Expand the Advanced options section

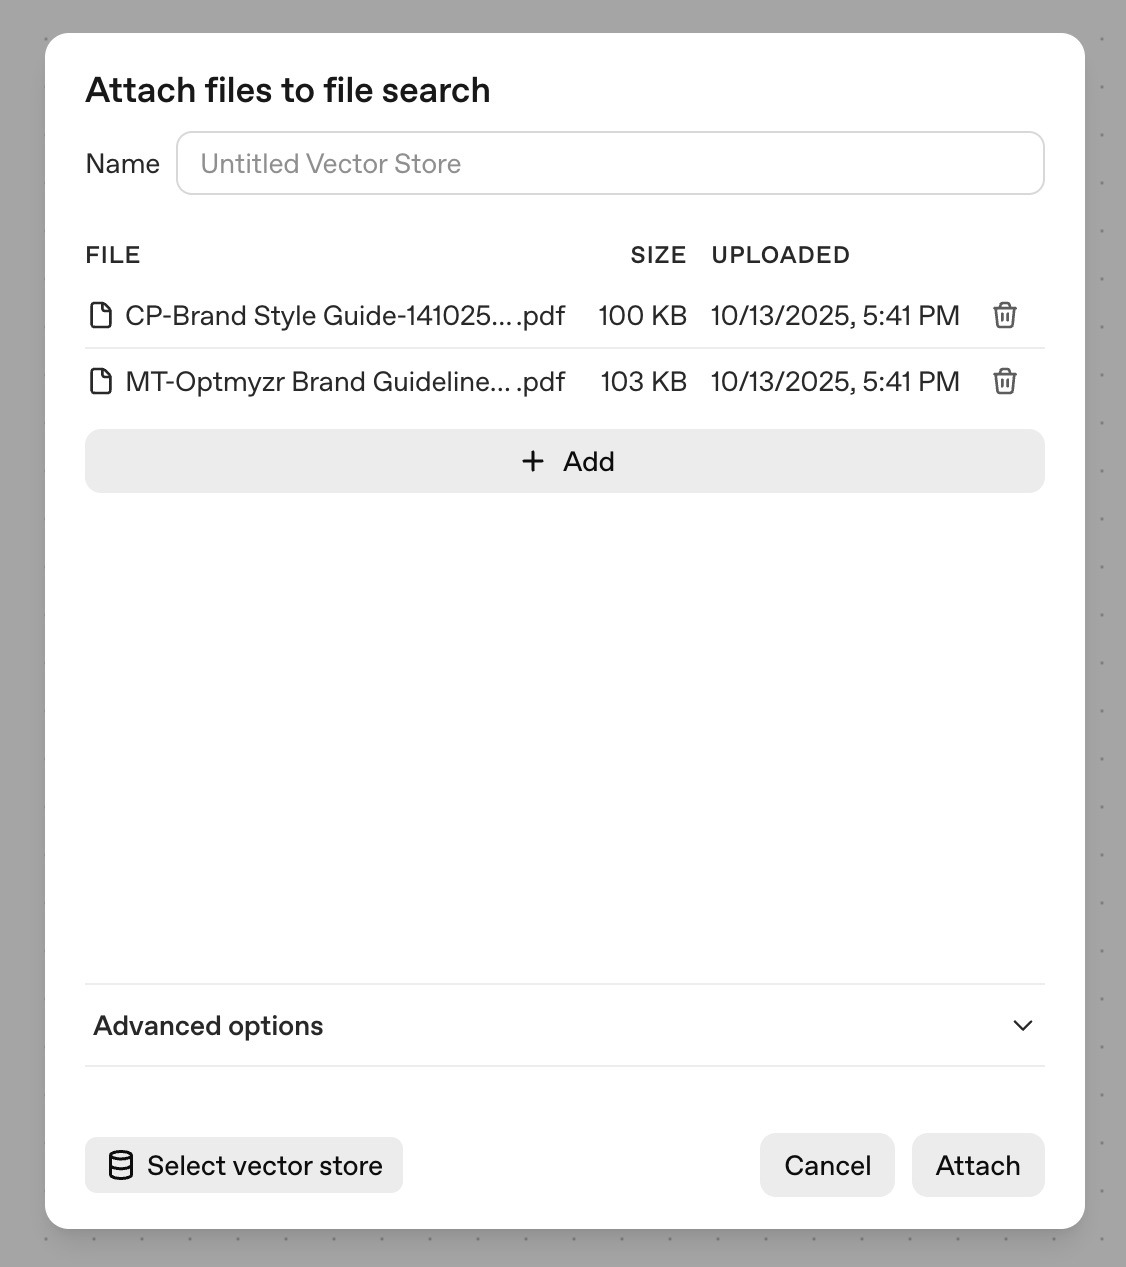tap(208, 1025)
